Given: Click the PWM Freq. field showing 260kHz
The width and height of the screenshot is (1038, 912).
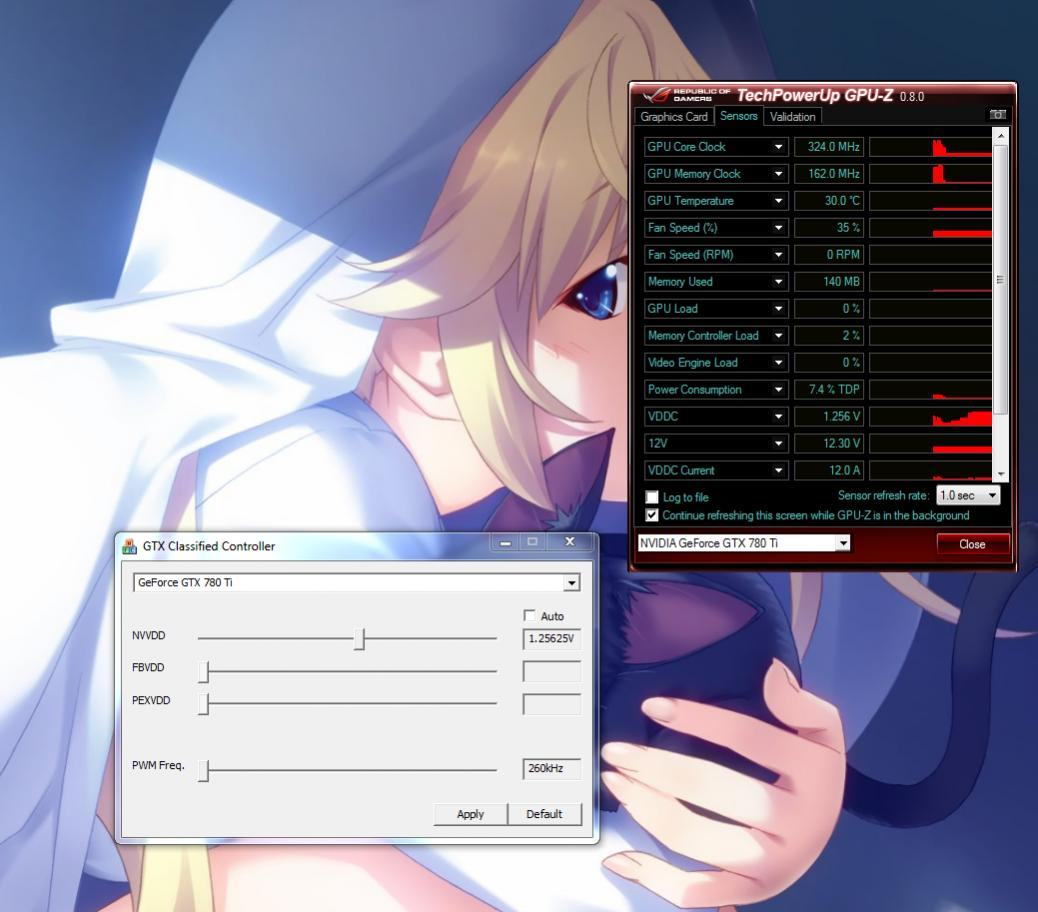Looking at the screenshot, I should point(551,768).
